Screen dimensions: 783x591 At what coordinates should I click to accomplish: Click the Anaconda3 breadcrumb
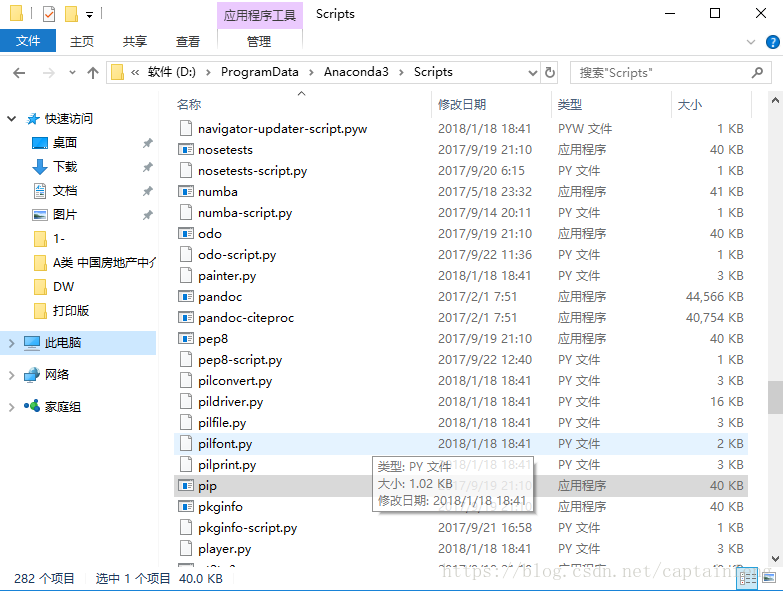(356, 72)
